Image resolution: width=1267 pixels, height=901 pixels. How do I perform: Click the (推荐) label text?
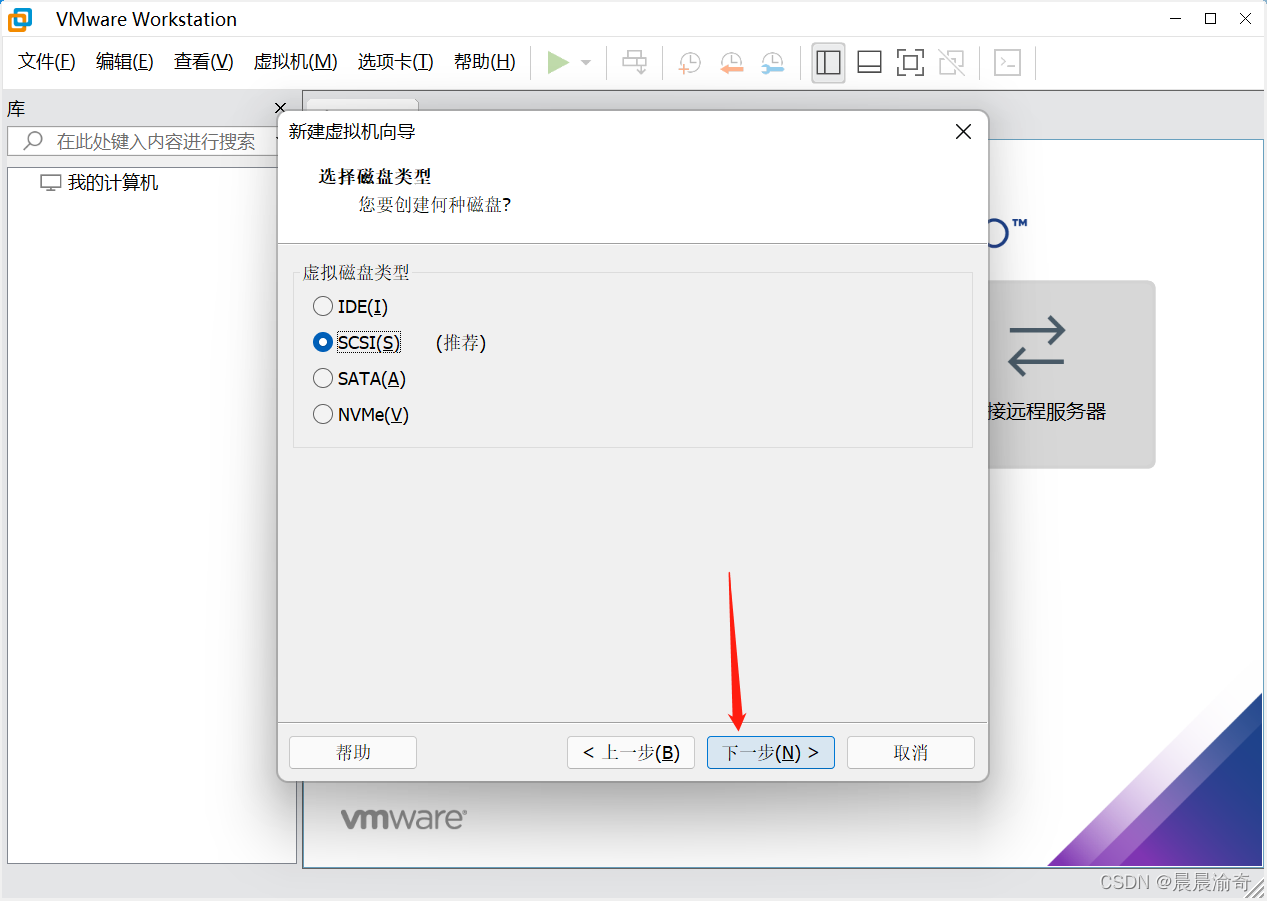click(x=461, y=343)
